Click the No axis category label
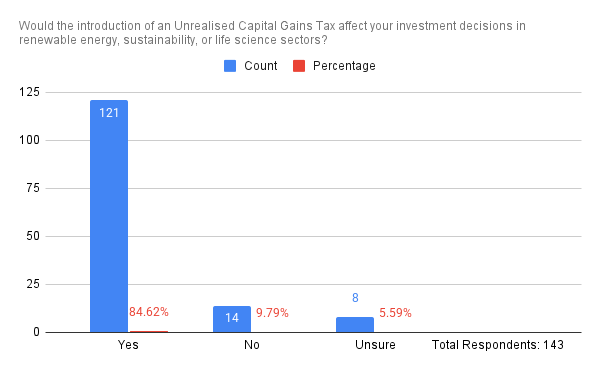The height and width of the screenshot is (371, 600). tap(251, 345)
